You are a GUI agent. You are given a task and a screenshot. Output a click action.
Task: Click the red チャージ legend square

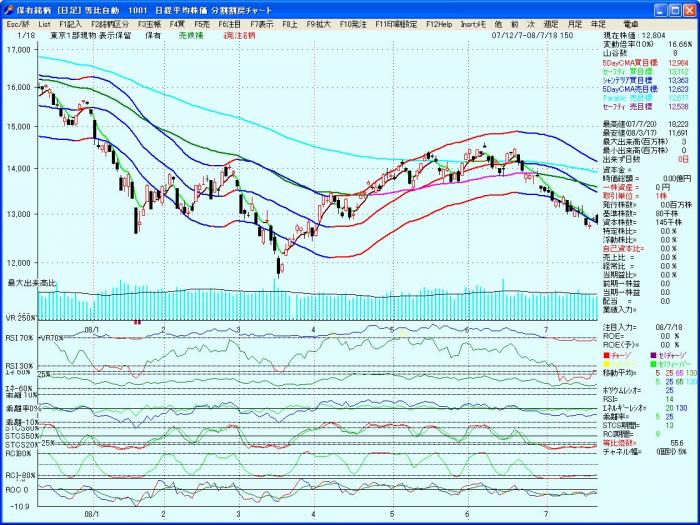coord(606,355)
